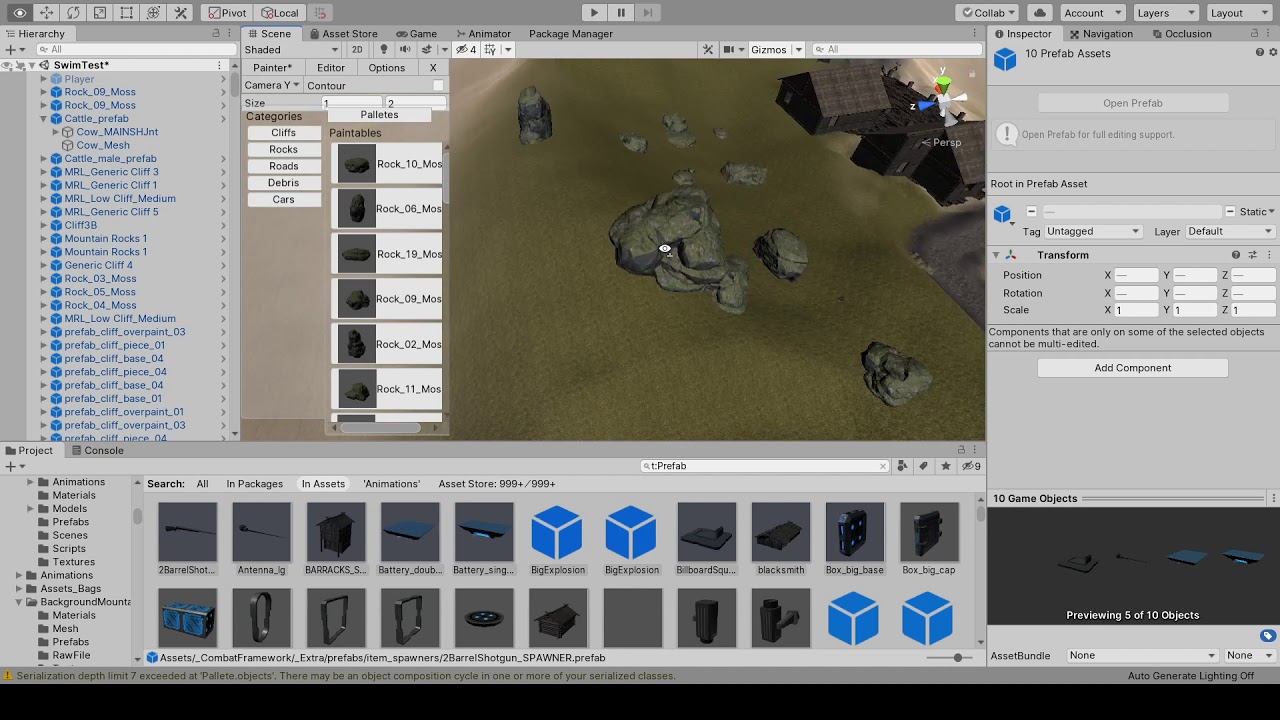Open the Shaded draw mode dropdown
This screenshot has width=1280, height=720.
click(x=292, y=49)
